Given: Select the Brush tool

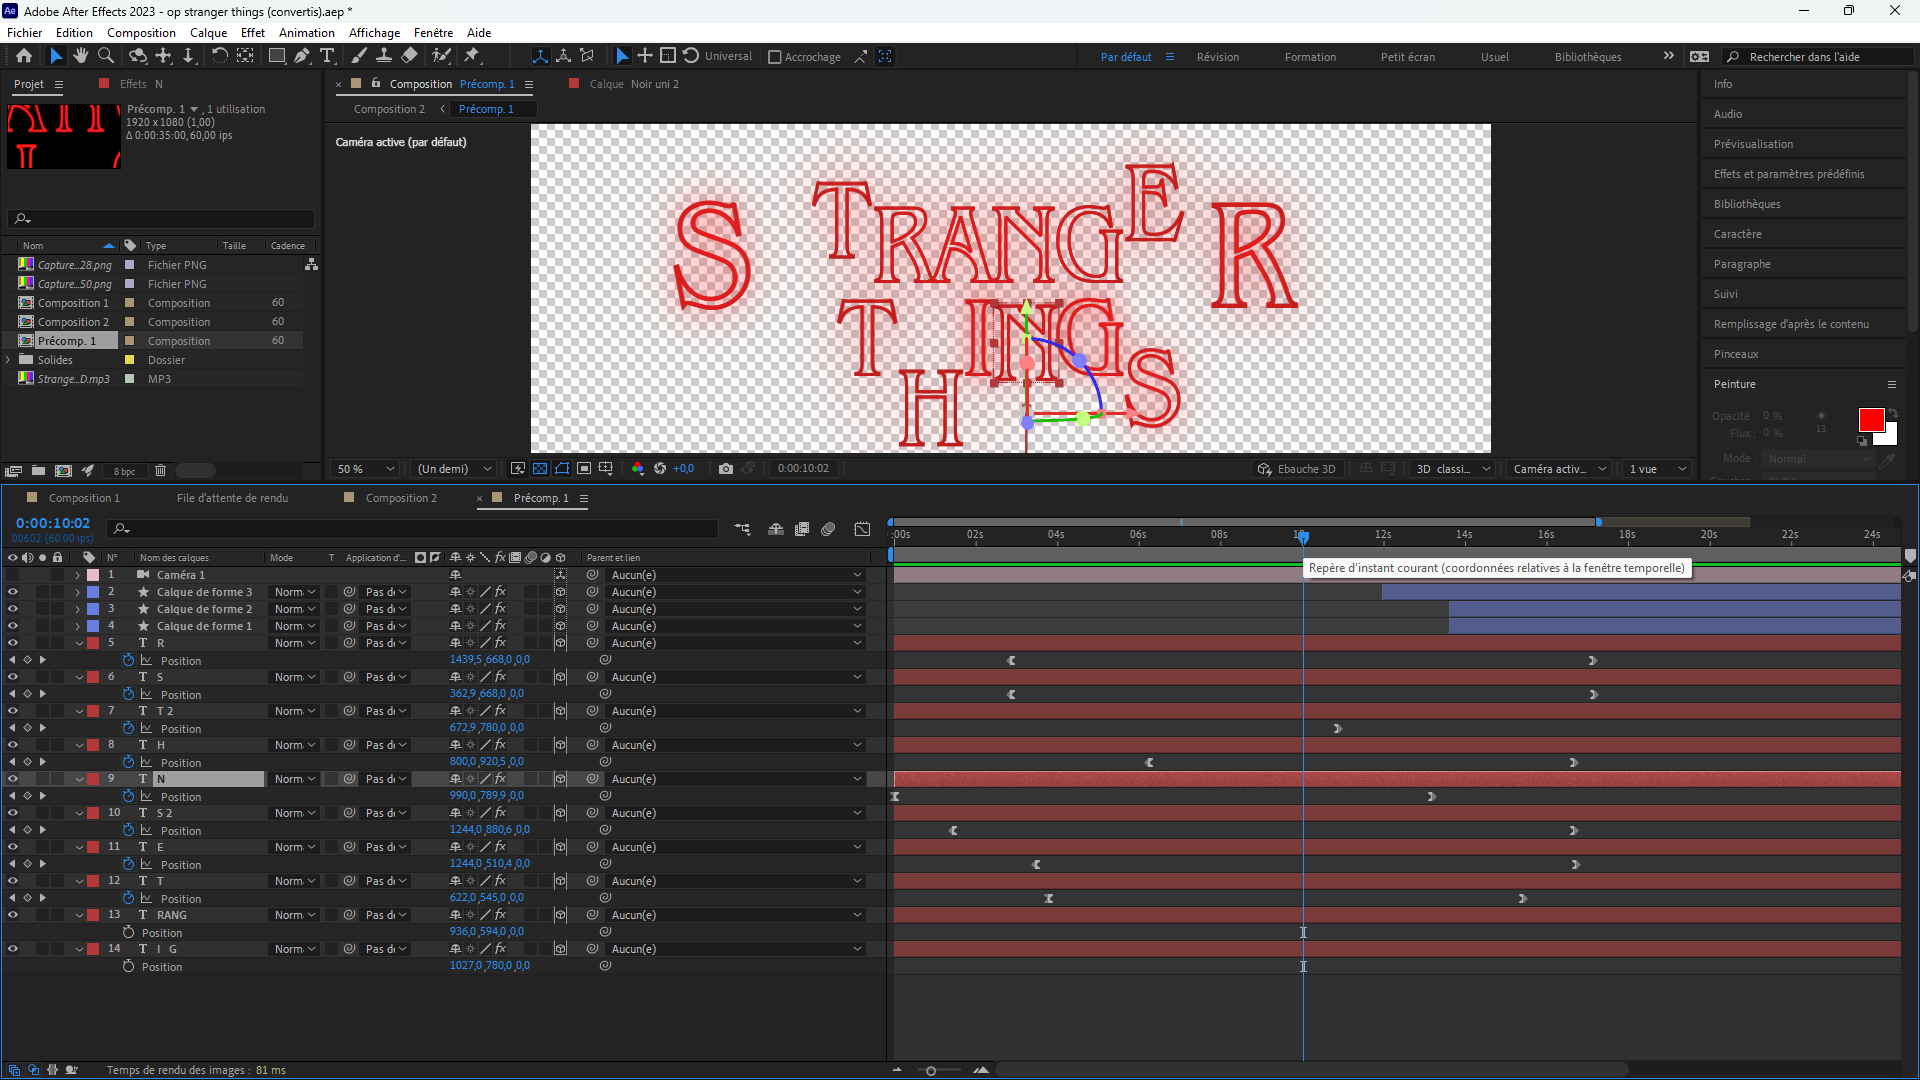Looking at the screenshot, I should pos(359,56).
